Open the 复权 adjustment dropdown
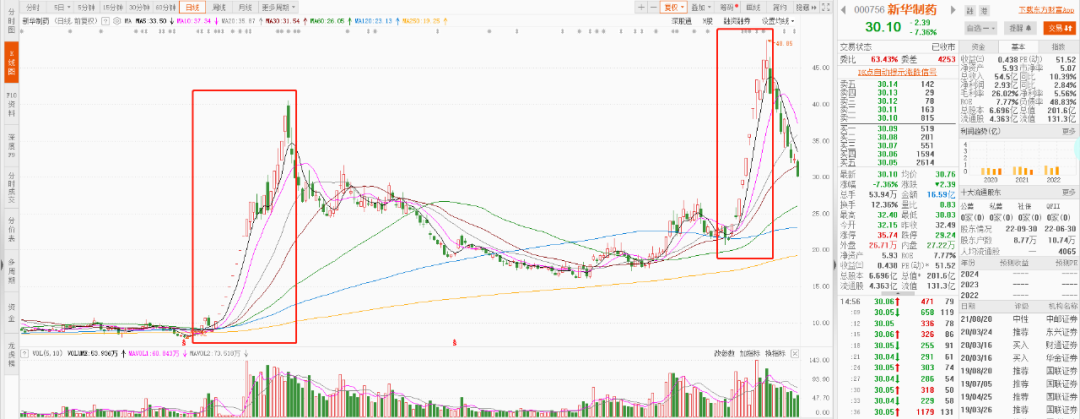The height and width of the screenshot is (419, 1080). (675, 6)
